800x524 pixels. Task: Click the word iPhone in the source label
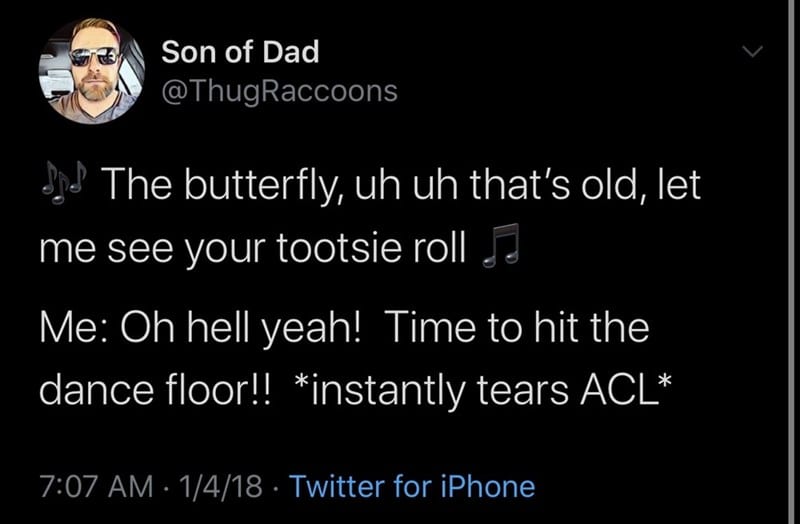pos(484,487)
